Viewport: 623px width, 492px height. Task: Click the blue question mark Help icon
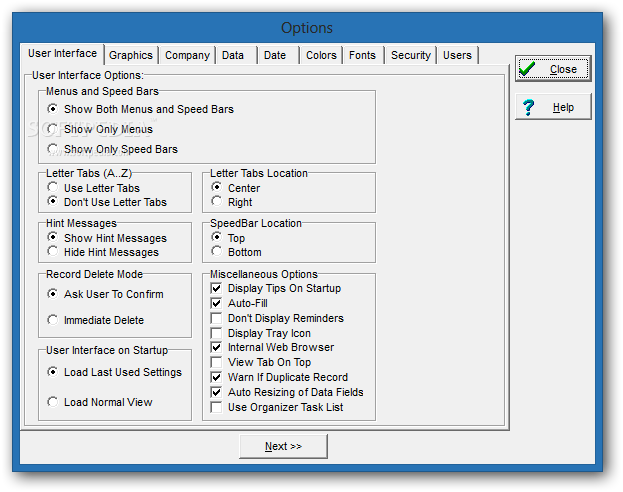click(x=528, y=107)
